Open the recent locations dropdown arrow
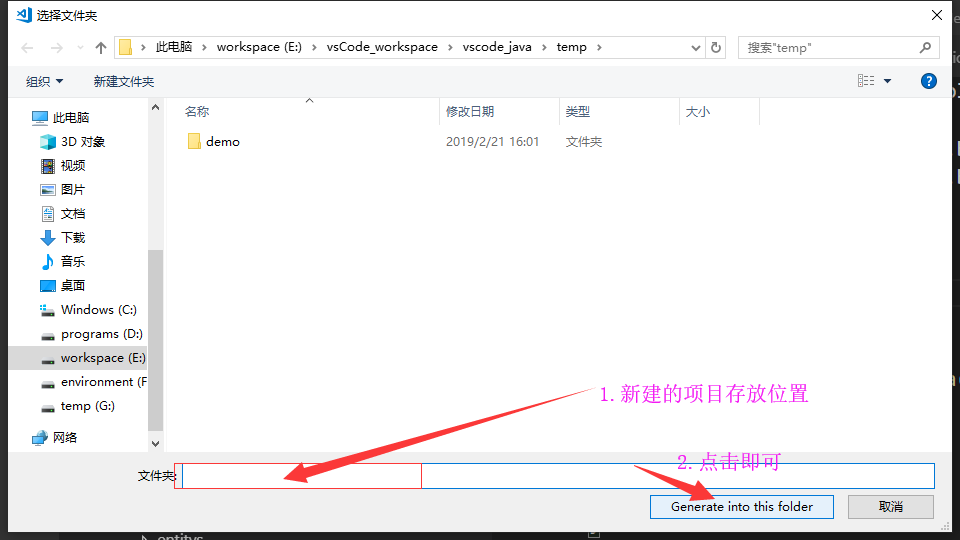The height and width of the screenshot is (540, 960). (80, 48)
